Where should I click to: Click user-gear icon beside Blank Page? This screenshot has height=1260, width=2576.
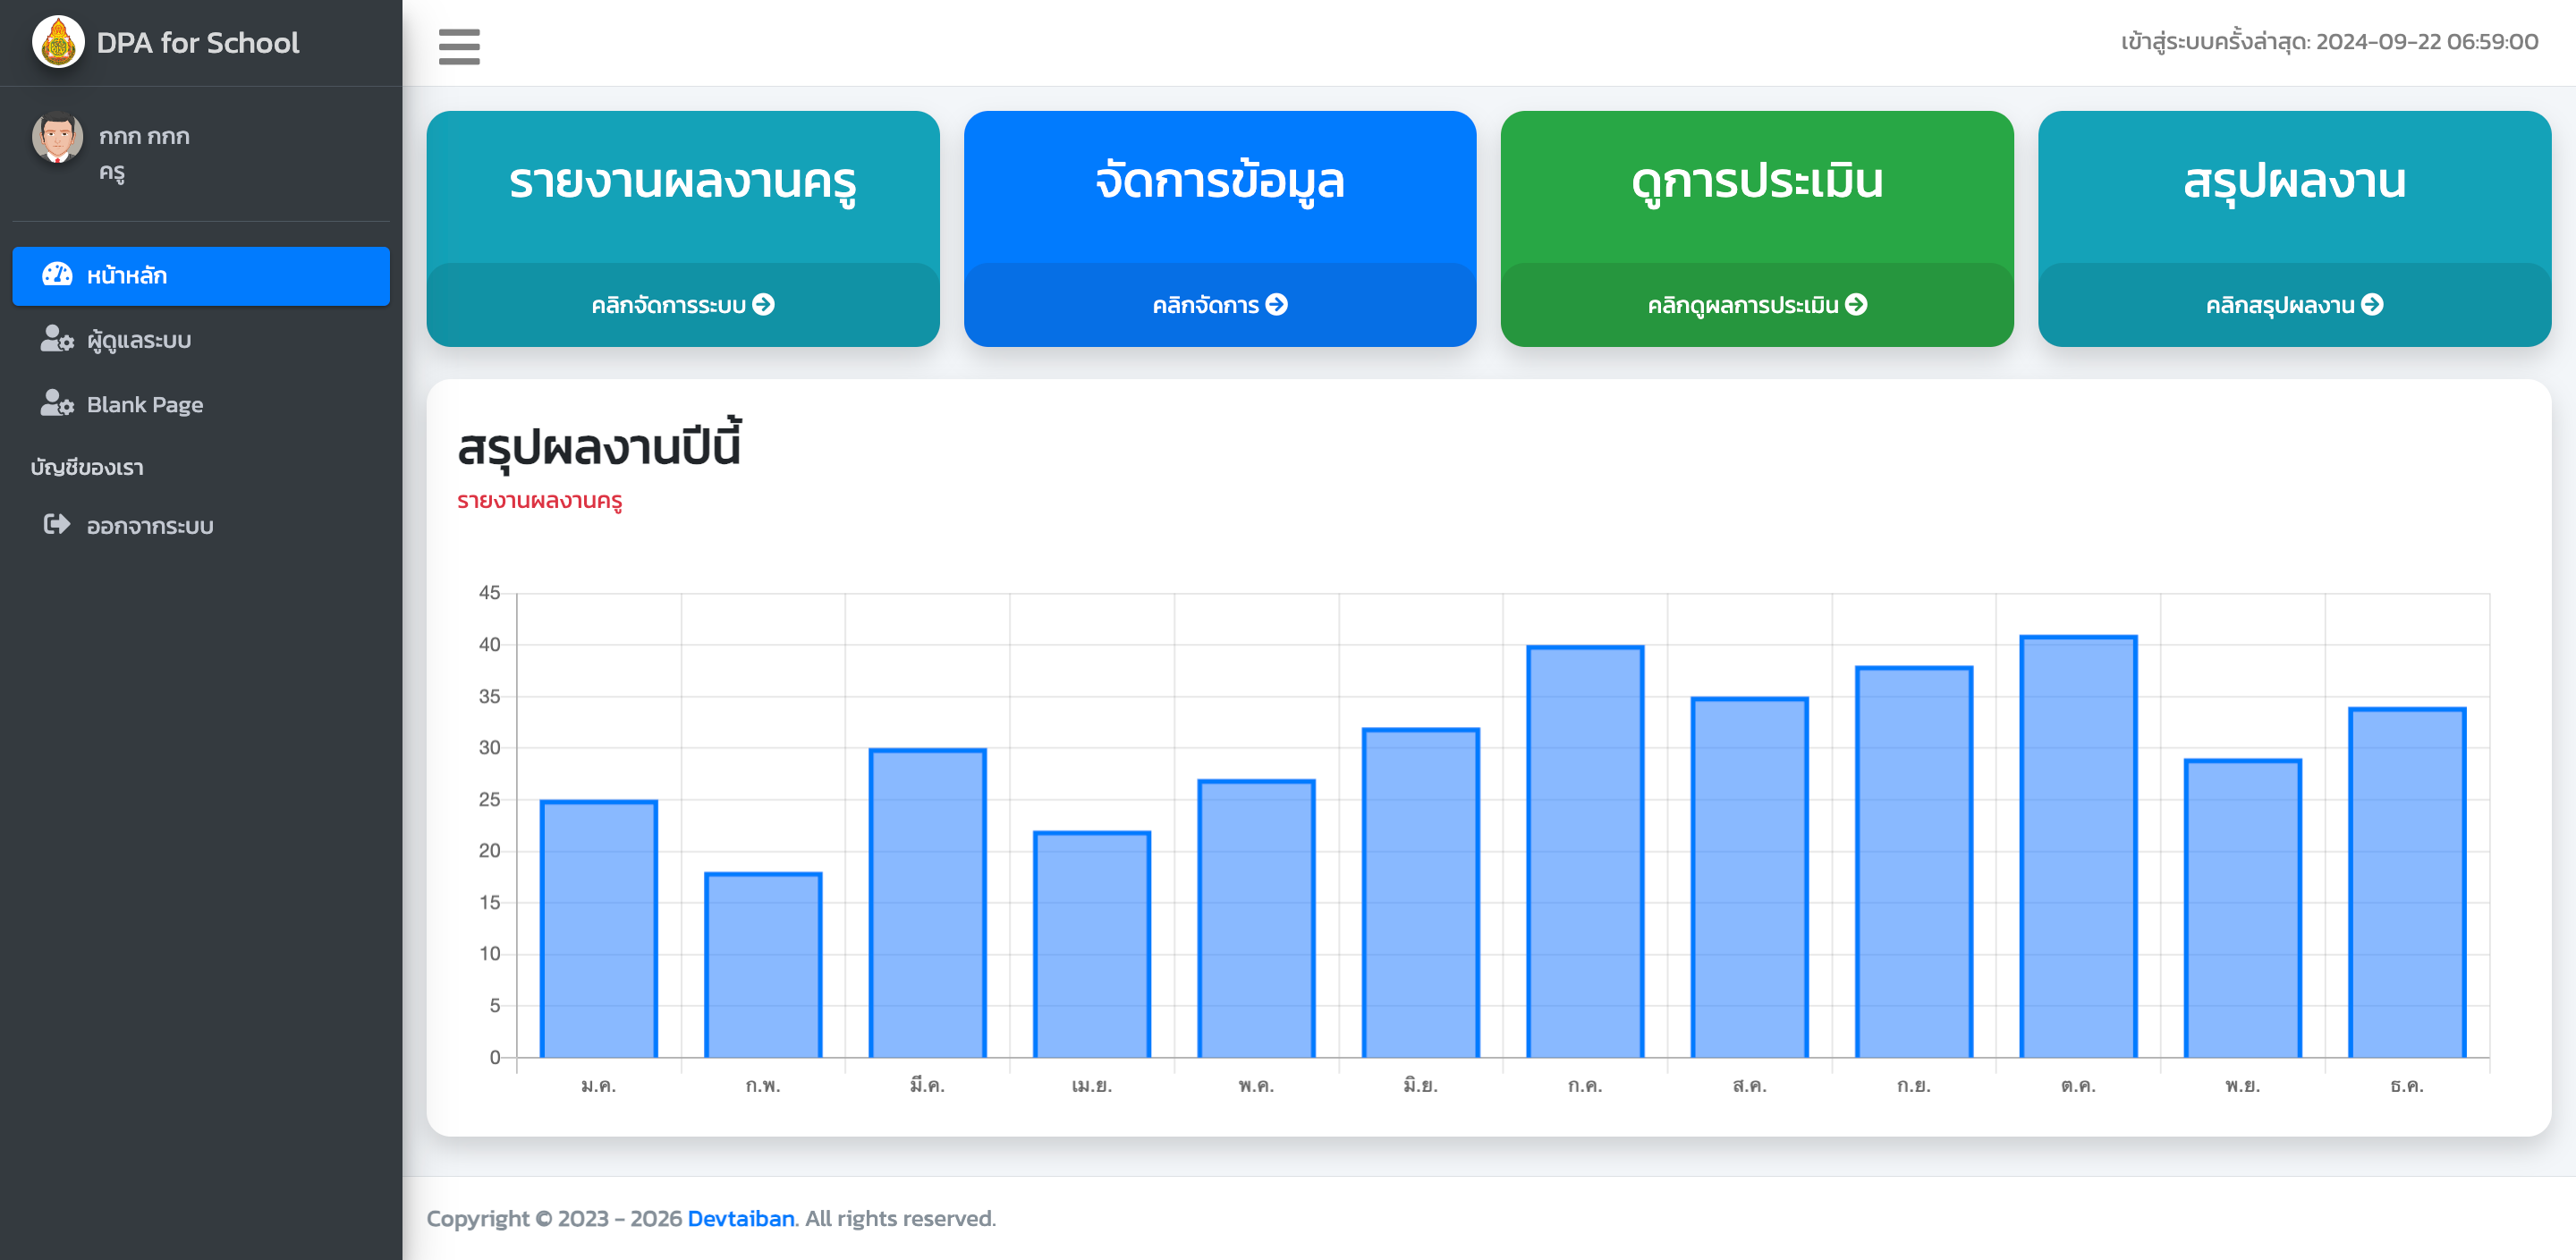tap(57, 404)
